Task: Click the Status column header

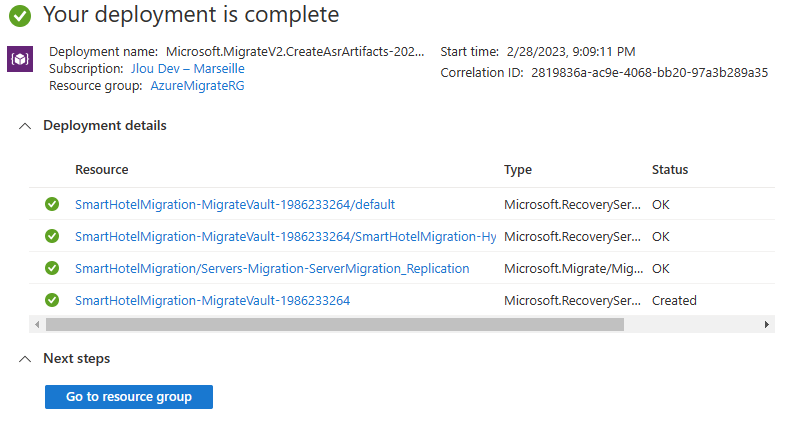Action: coord(670,170)
